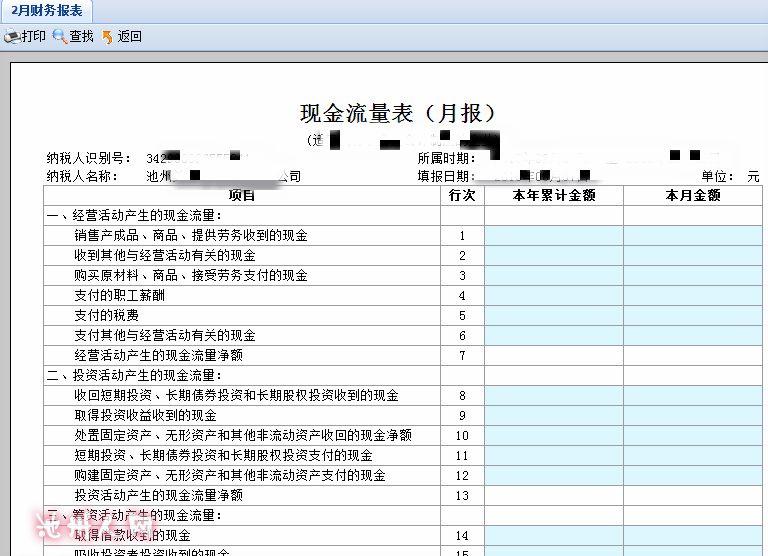Click the 行次 column header
Image resolution: width=768 pixels, height=556 pixels.
(x=462, y=195)
